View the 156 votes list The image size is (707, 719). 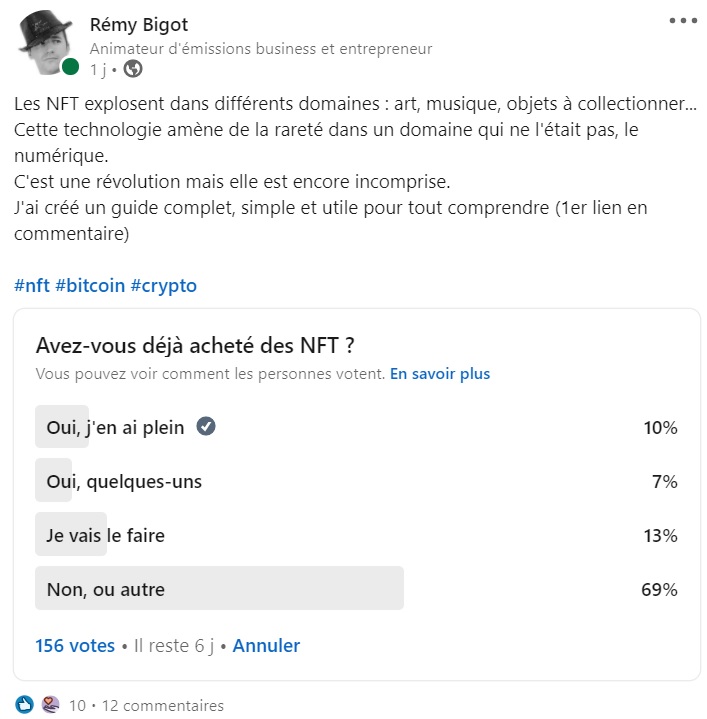click(x=75, y=646)
